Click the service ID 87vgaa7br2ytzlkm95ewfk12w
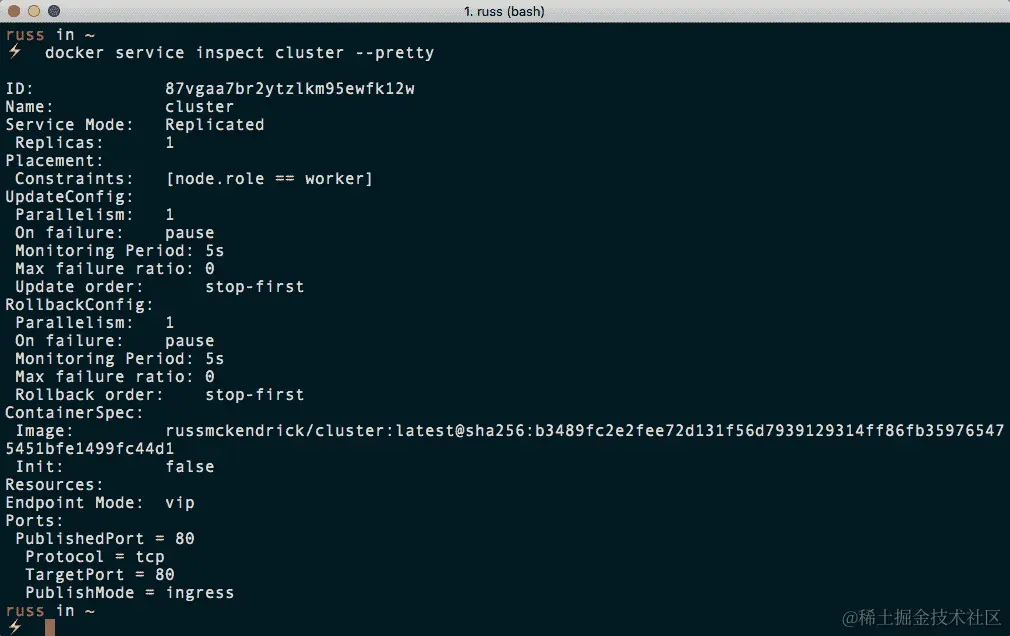Screen dimensions: 1010x636 pyautogui.click(x=290, y=89)
